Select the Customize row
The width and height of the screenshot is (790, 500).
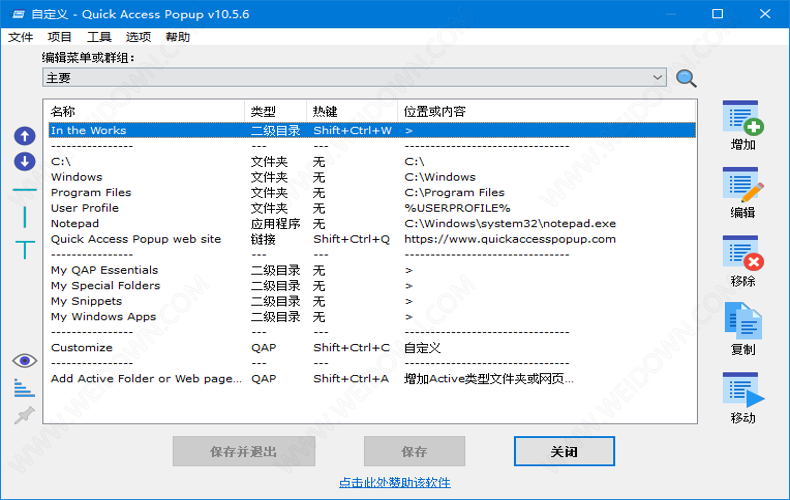click(372, 348)
